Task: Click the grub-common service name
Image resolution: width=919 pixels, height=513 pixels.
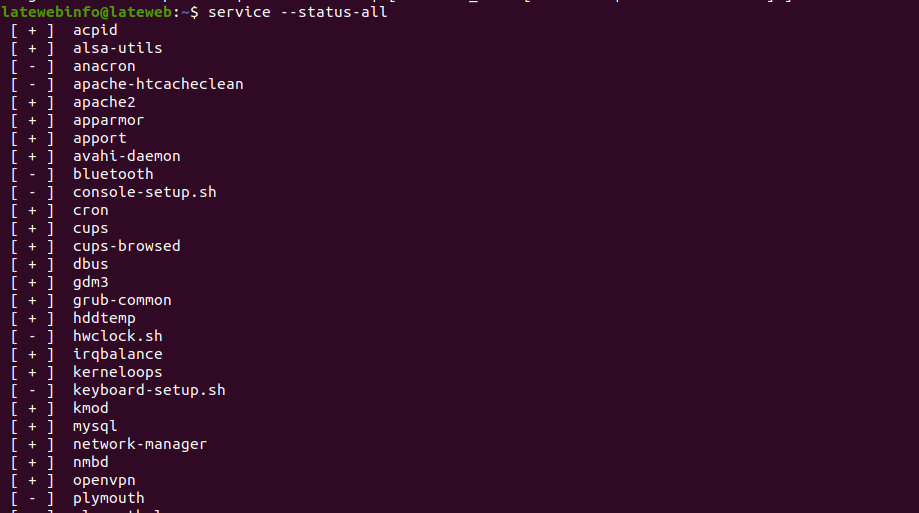Action: 122,300
